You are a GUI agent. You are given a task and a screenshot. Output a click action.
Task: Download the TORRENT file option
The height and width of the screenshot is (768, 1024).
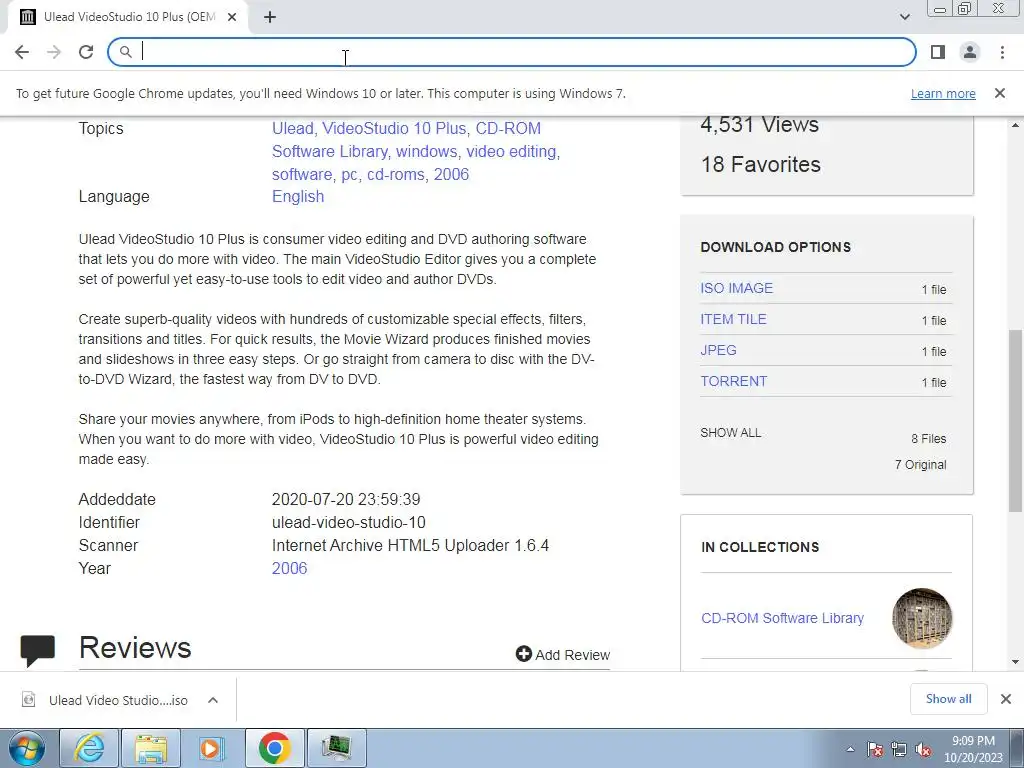pyautogui.click(x=734, y=381)
